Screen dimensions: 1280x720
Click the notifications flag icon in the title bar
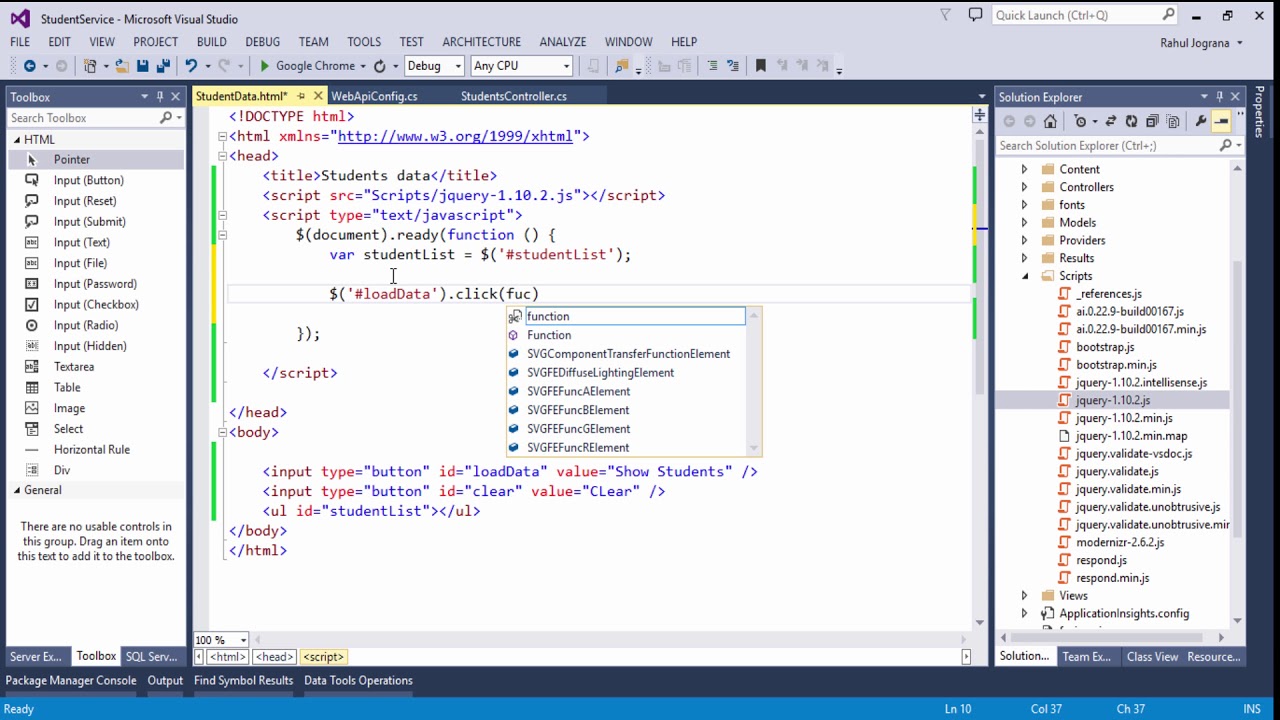tap(946, 15)
